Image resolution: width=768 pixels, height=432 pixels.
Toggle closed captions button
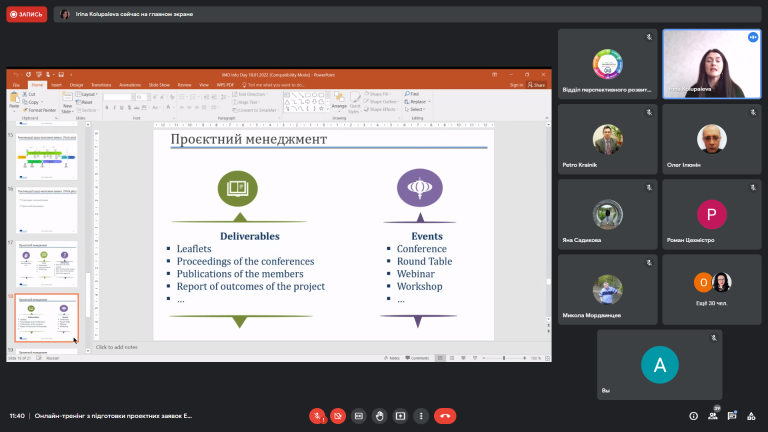pyautogui.click(x=359, y=416)
